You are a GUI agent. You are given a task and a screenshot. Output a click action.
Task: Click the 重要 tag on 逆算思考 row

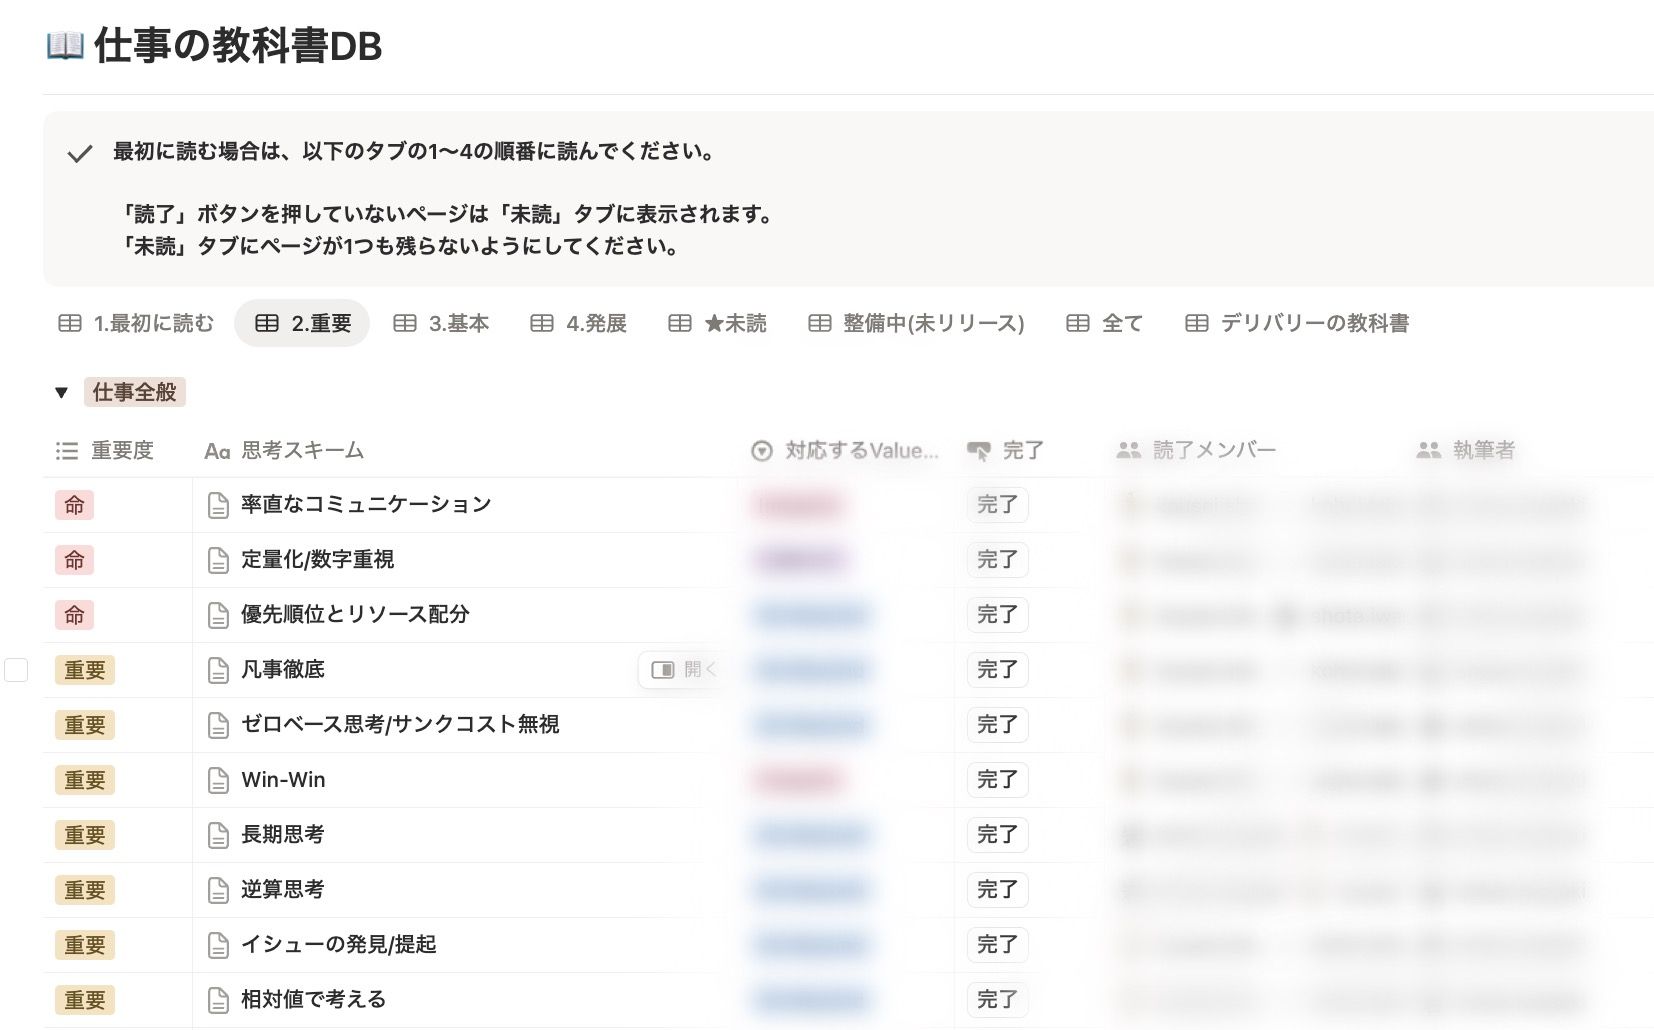point(85,890)
